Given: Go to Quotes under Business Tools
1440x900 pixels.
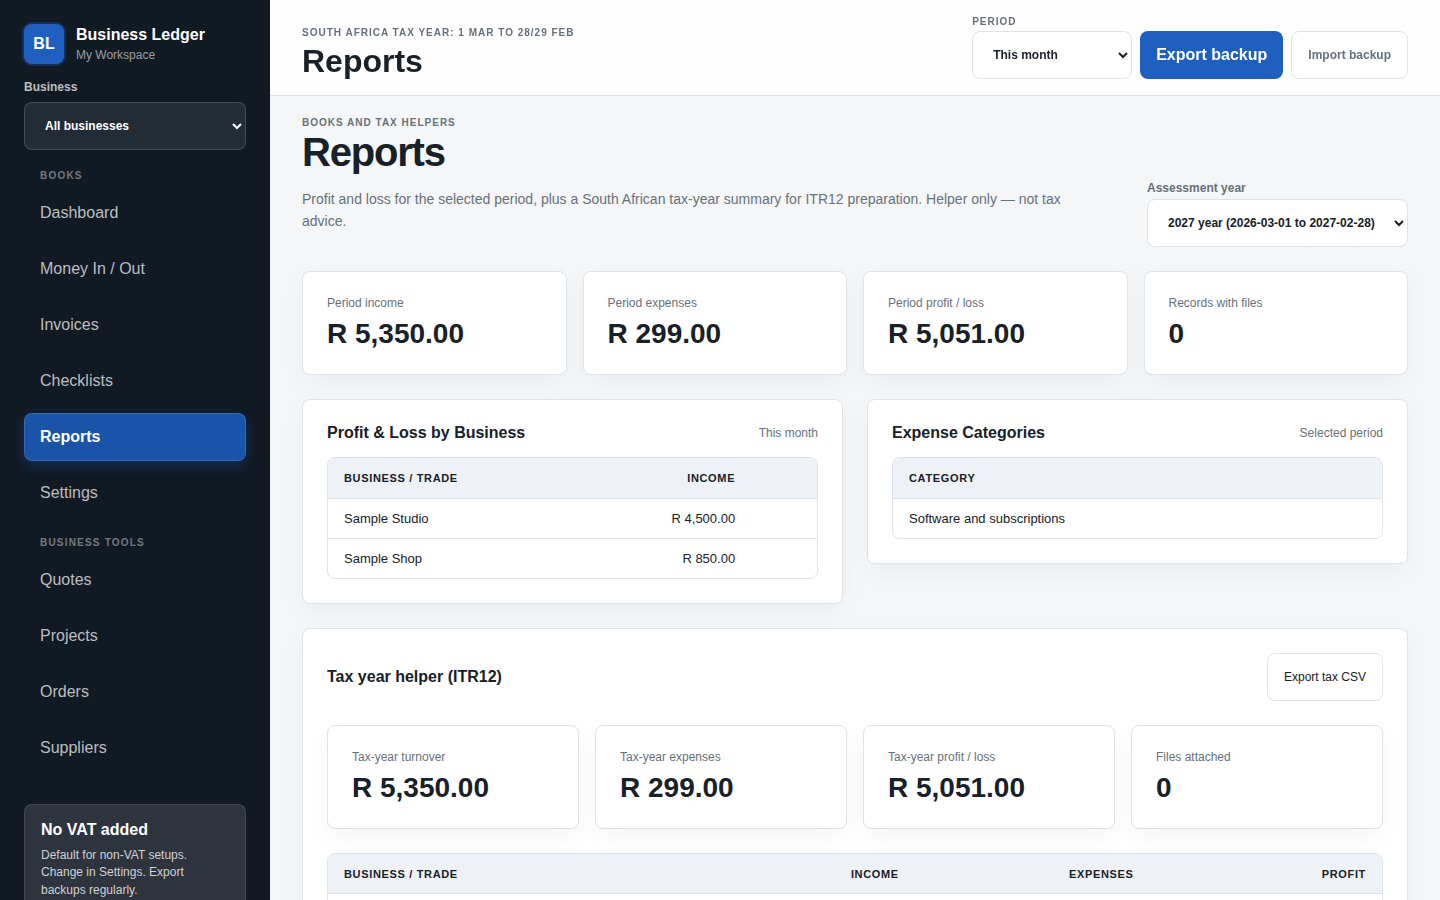Looking at the screenshot, I should coord(135,580).
